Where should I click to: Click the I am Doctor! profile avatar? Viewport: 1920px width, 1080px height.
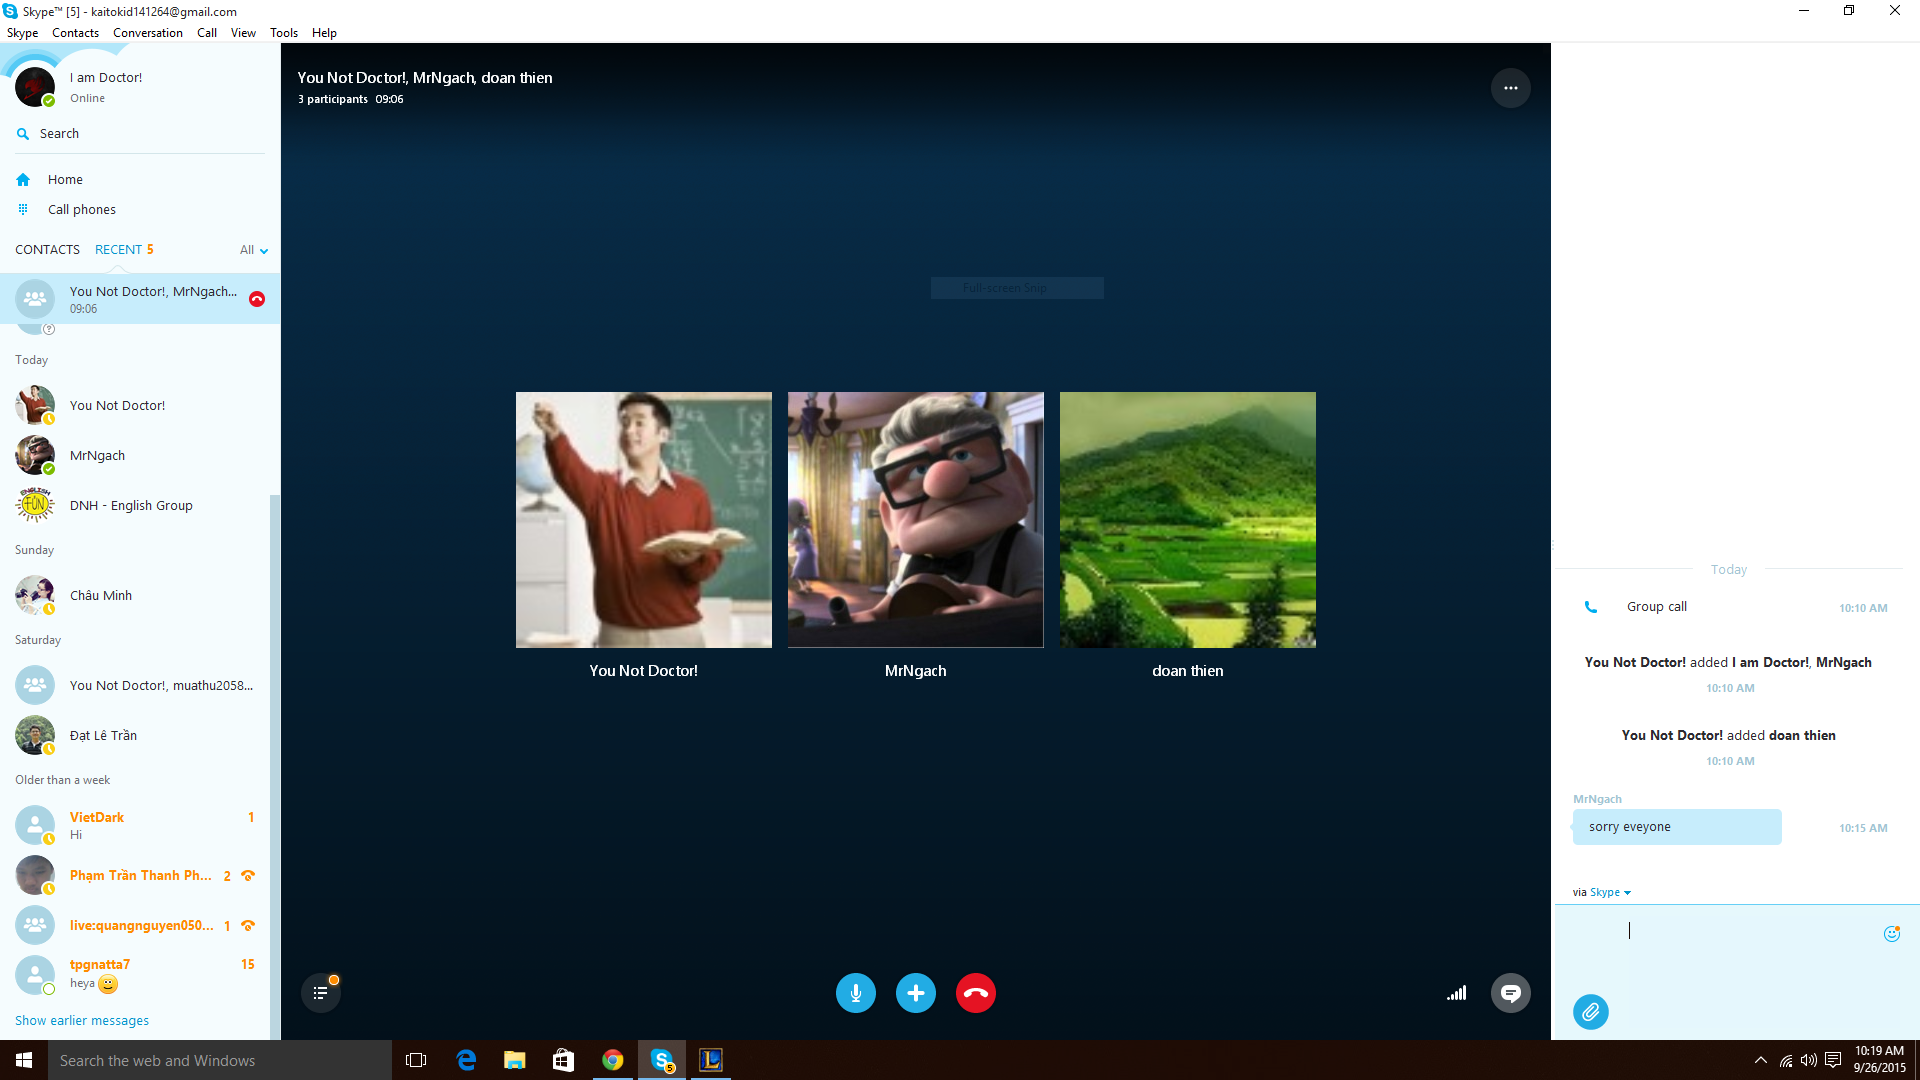pyautogui.click(x=35, y=87)
